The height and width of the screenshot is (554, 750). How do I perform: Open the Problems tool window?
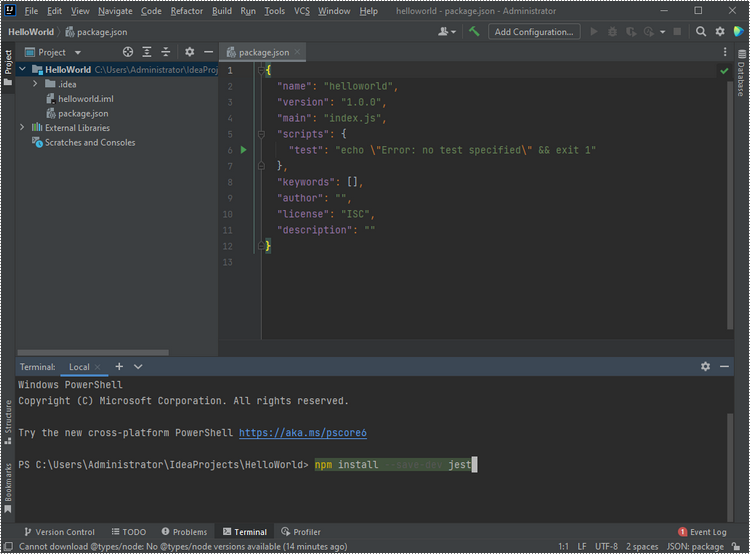pos(184,532)
